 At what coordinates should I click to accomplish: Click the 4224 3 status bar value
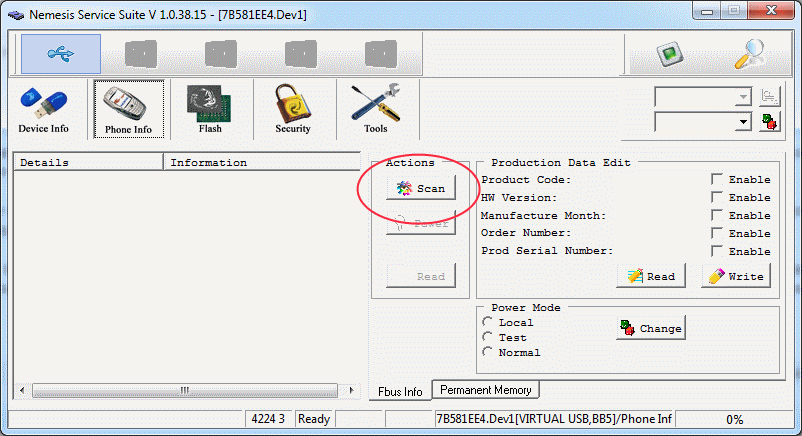point(268,419)
